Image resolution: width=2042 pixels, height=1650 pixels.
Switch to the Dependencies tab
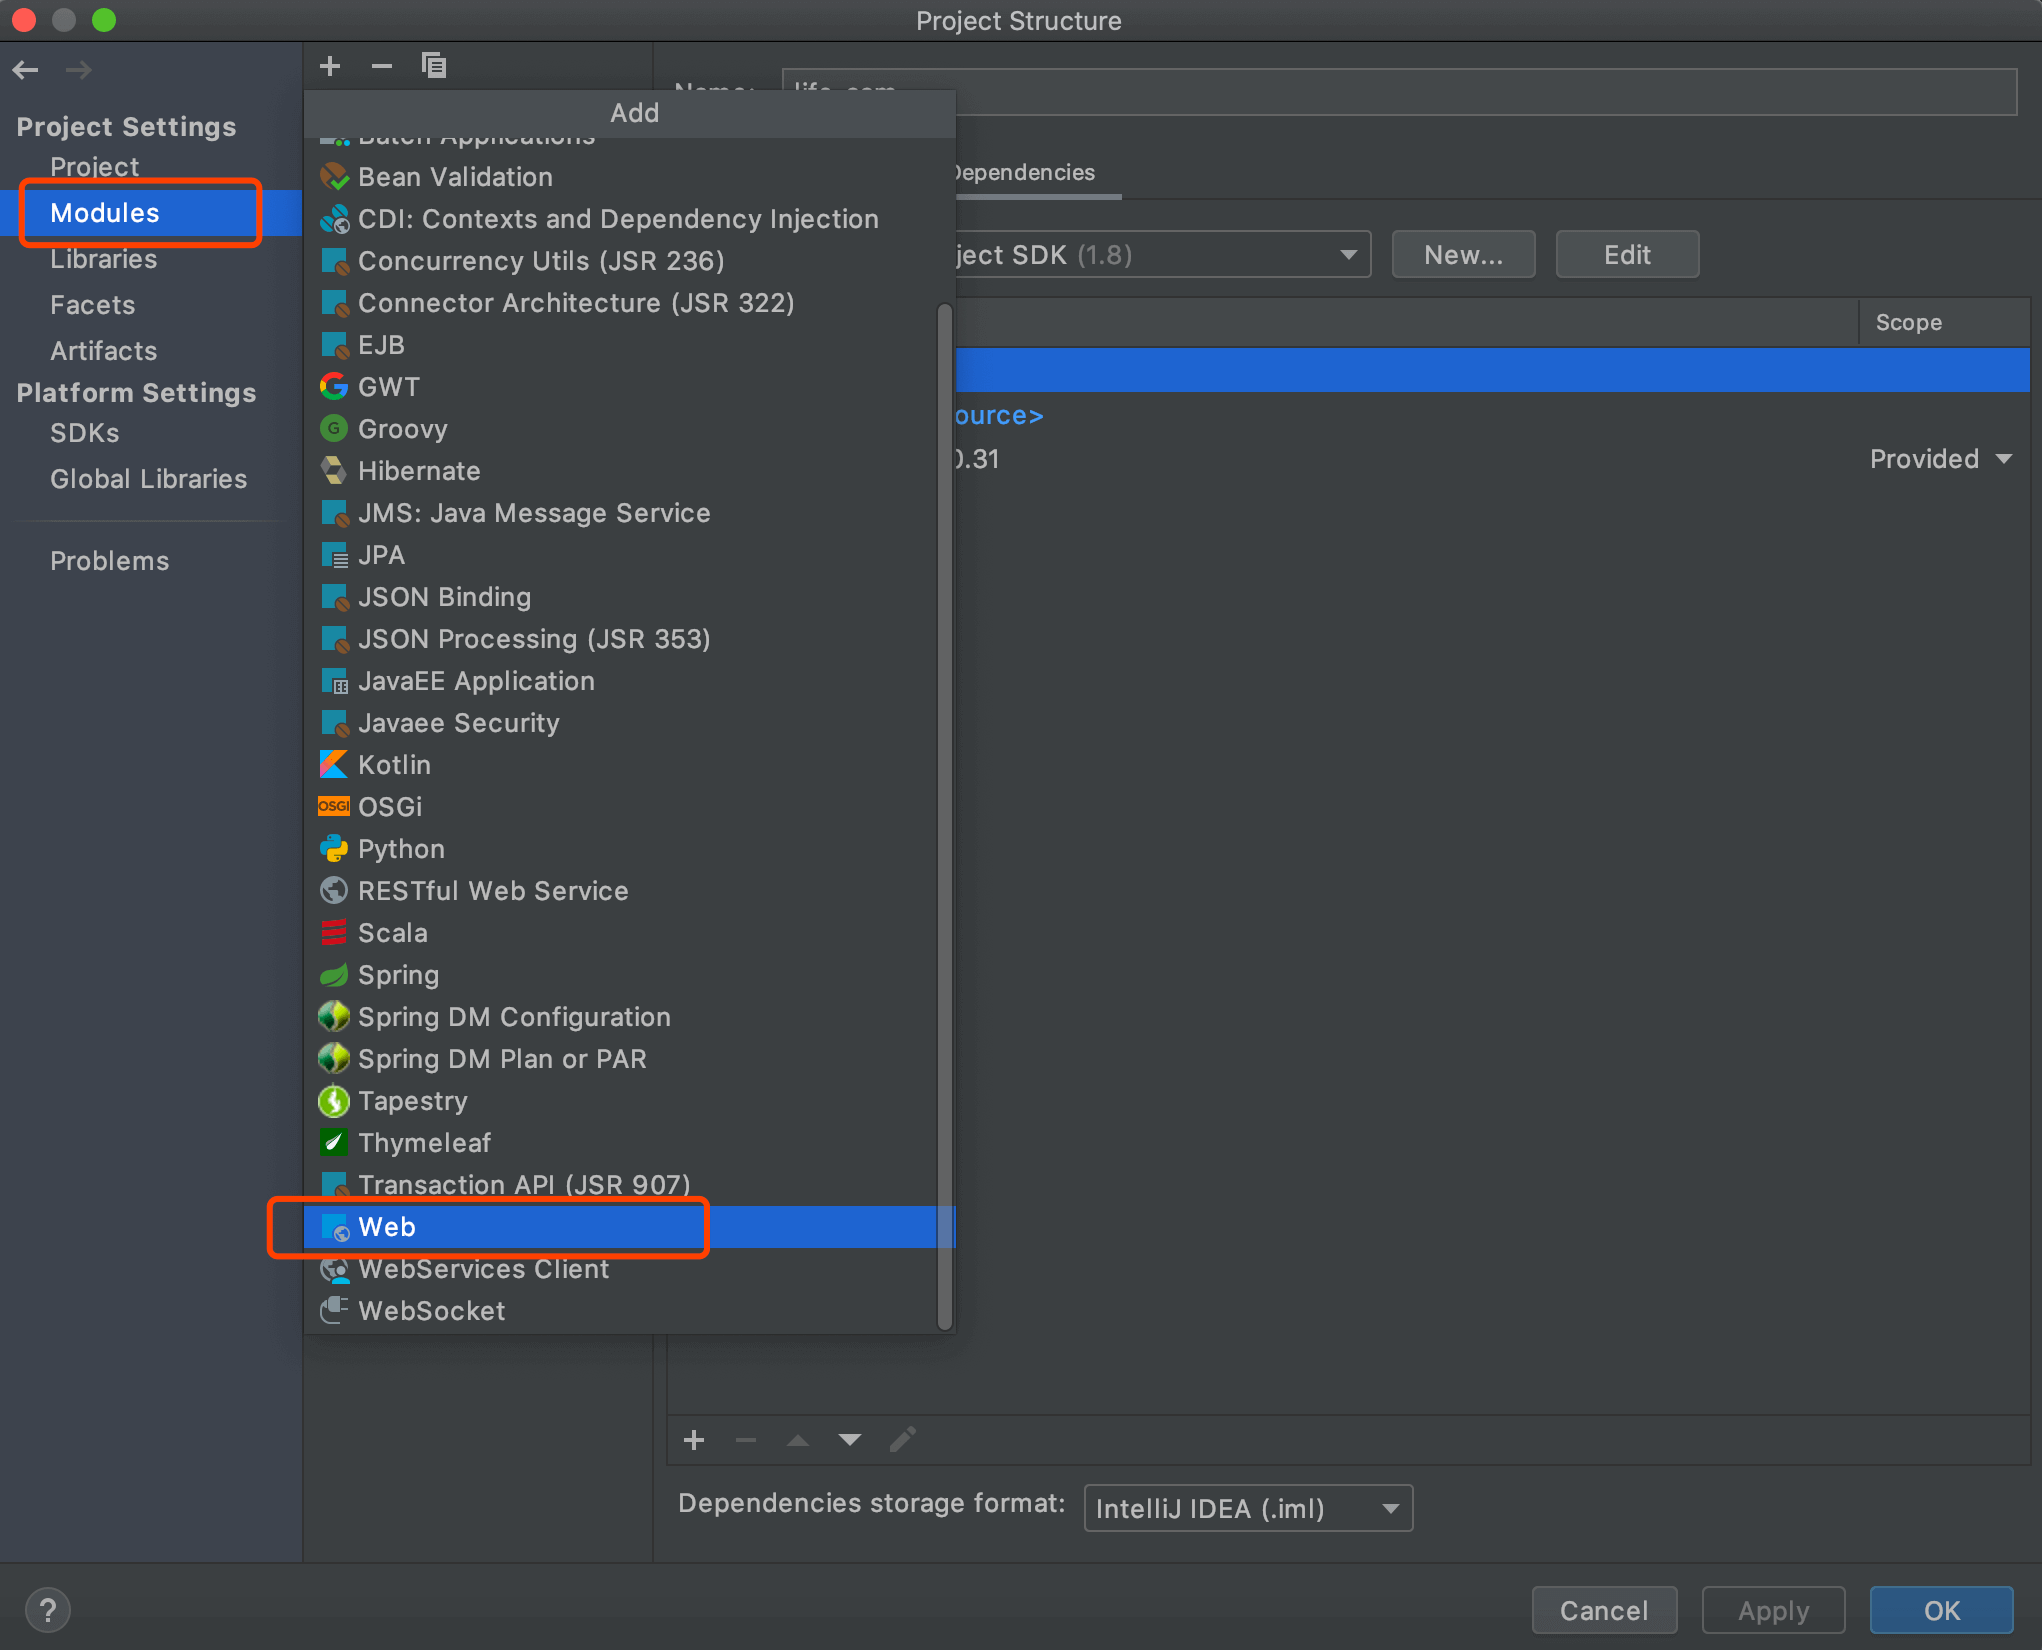click(x=1025, y=173)
